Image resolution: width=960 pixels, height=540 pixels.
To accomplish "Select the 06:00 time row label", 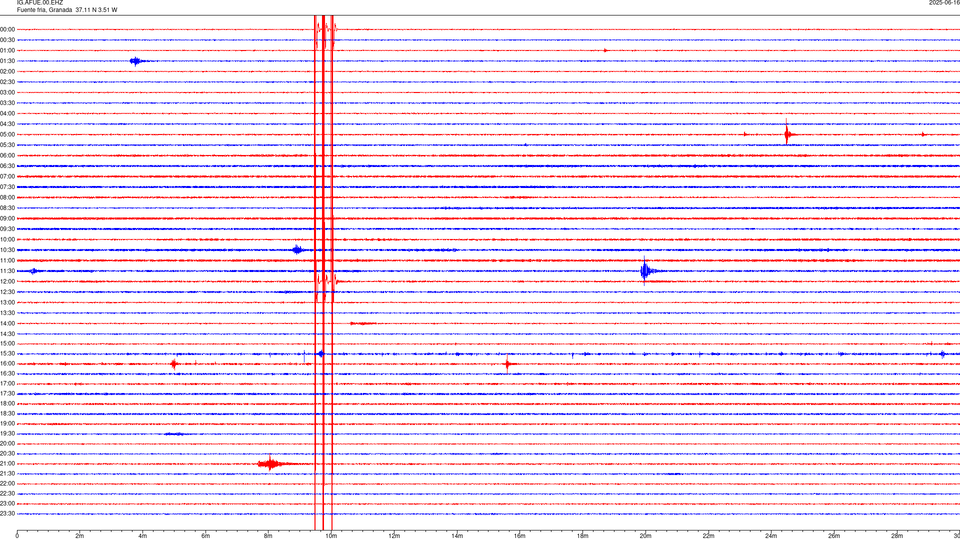I will 7,156.
